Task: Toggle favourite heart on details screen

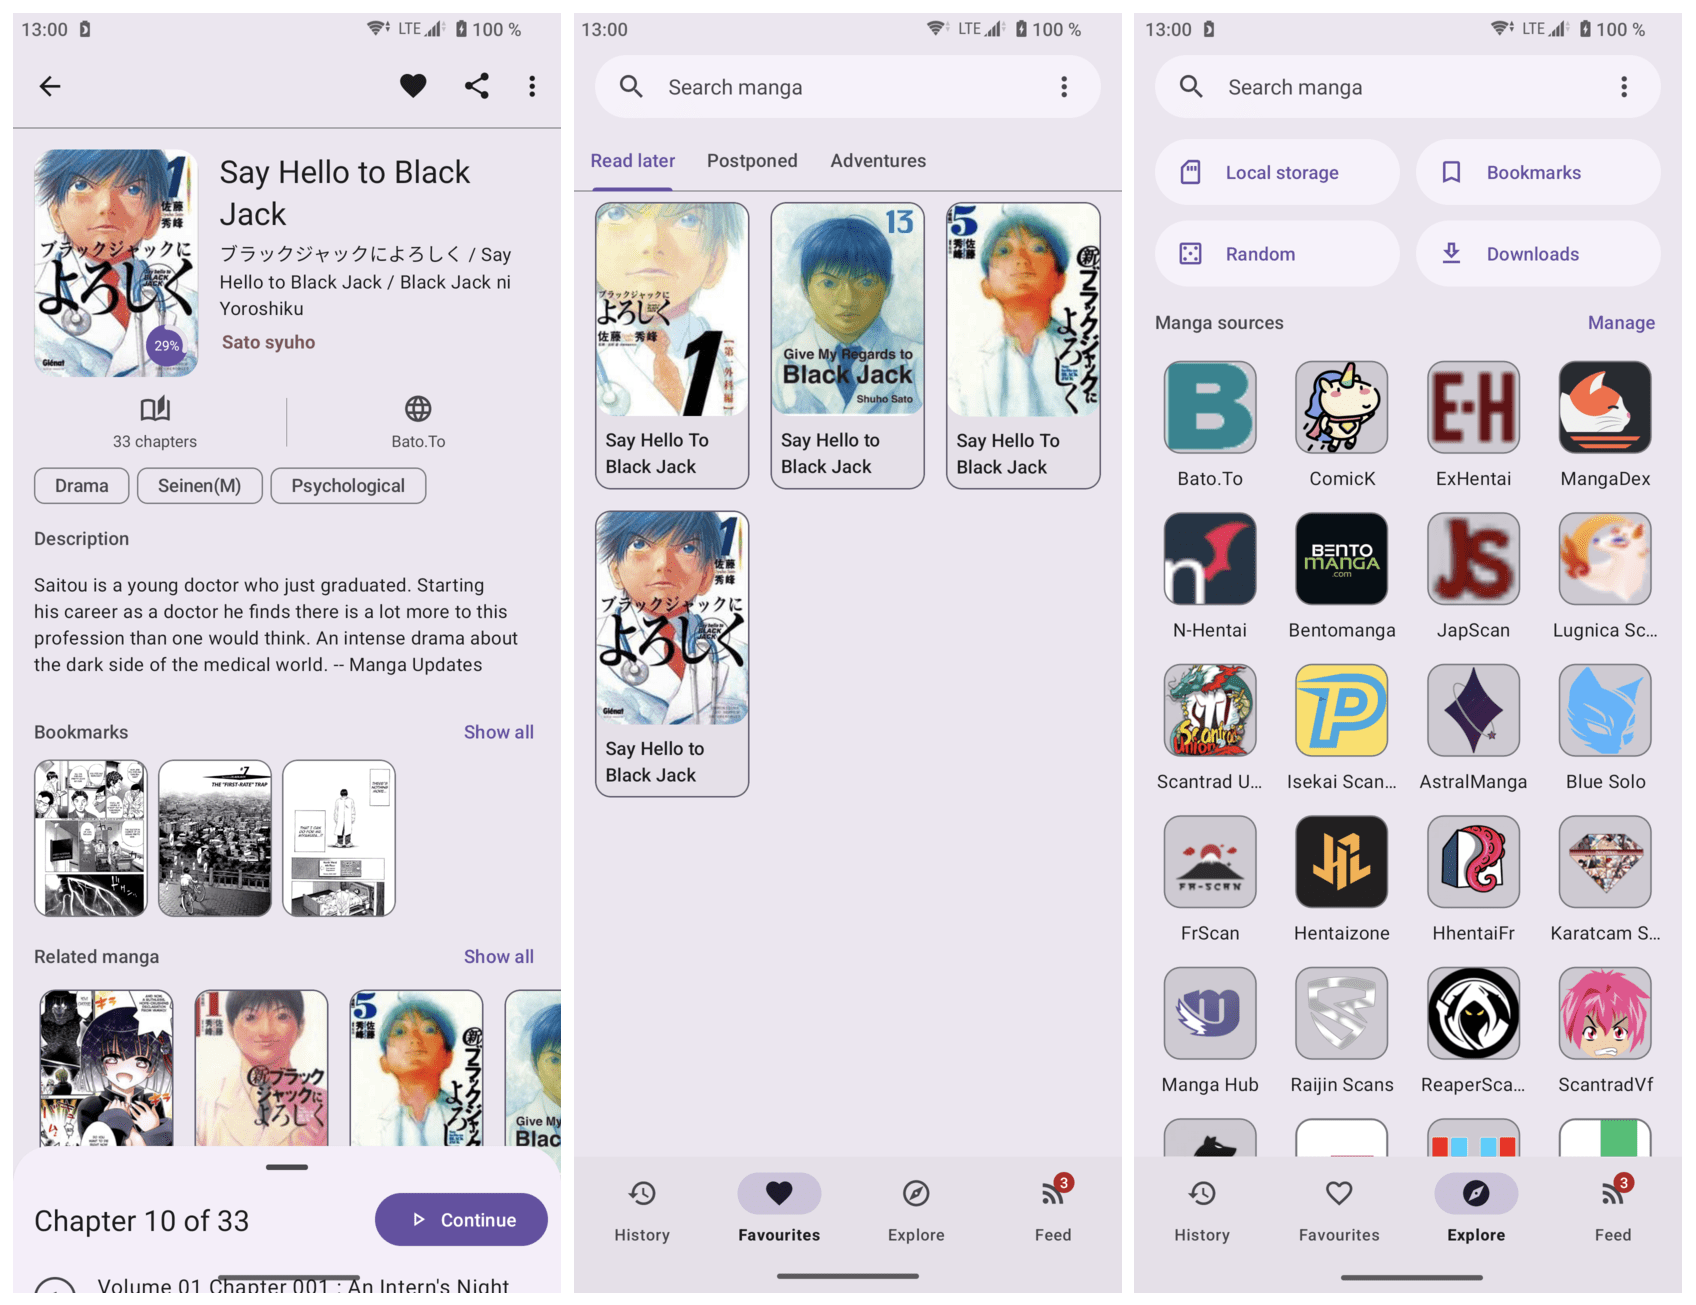Action: 413,86
